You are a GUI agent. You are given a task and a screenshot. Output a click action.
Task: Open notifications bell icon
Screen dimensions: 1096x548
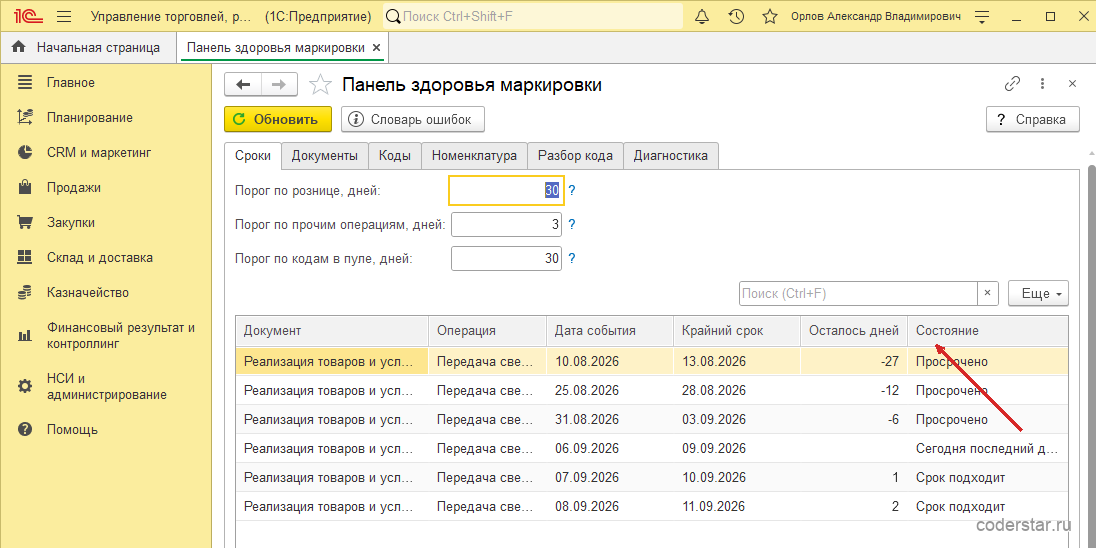[702, 16]
